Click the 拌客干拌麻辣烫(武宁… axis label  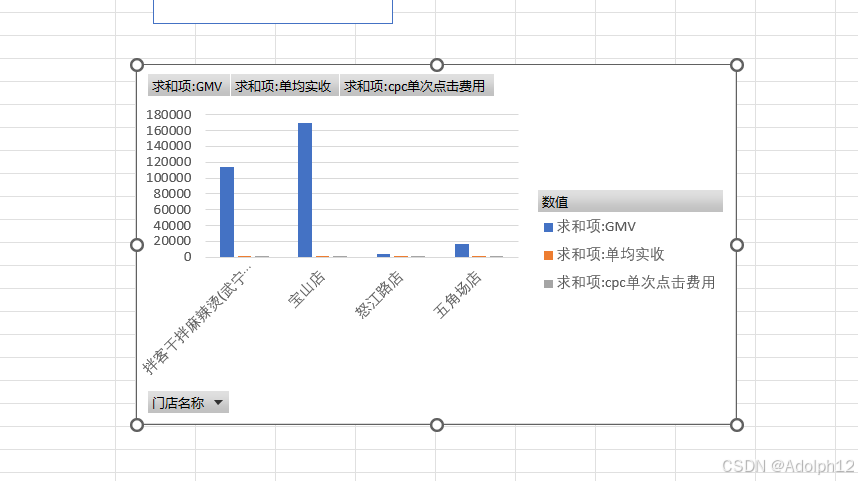pos(198,320)
